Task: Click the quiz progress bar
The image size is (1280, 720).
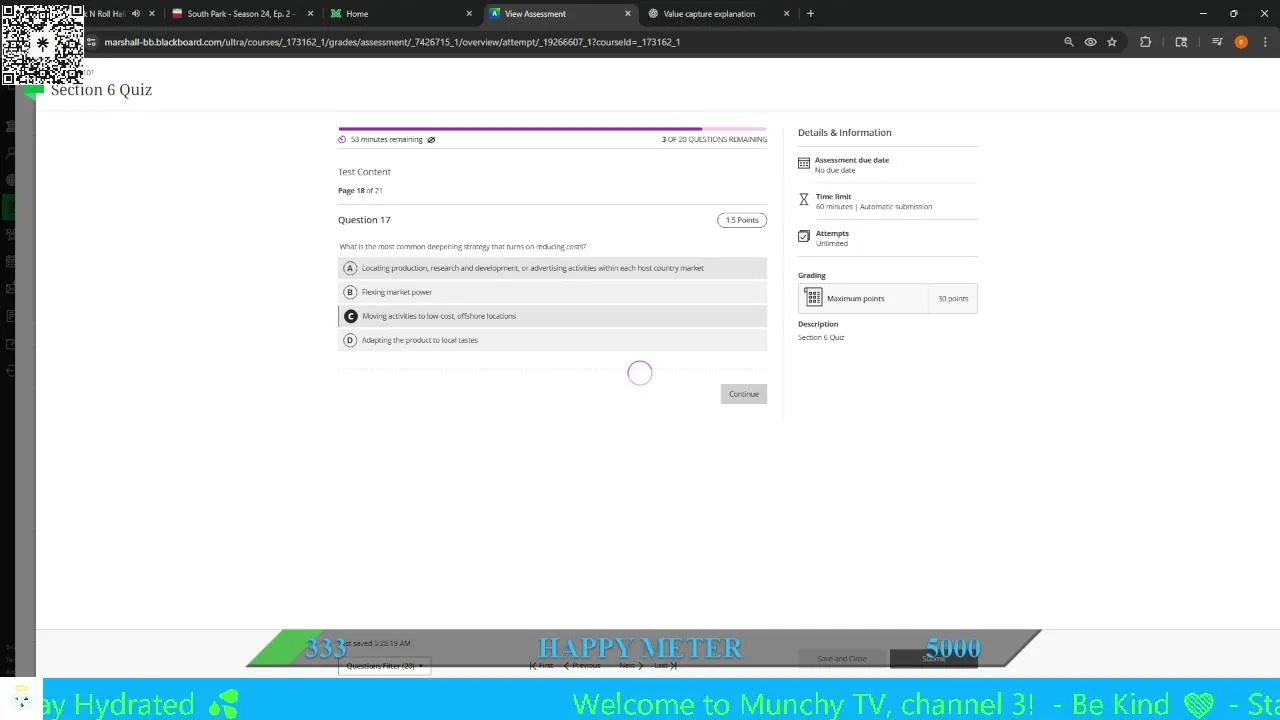Action: click(552, 129)
